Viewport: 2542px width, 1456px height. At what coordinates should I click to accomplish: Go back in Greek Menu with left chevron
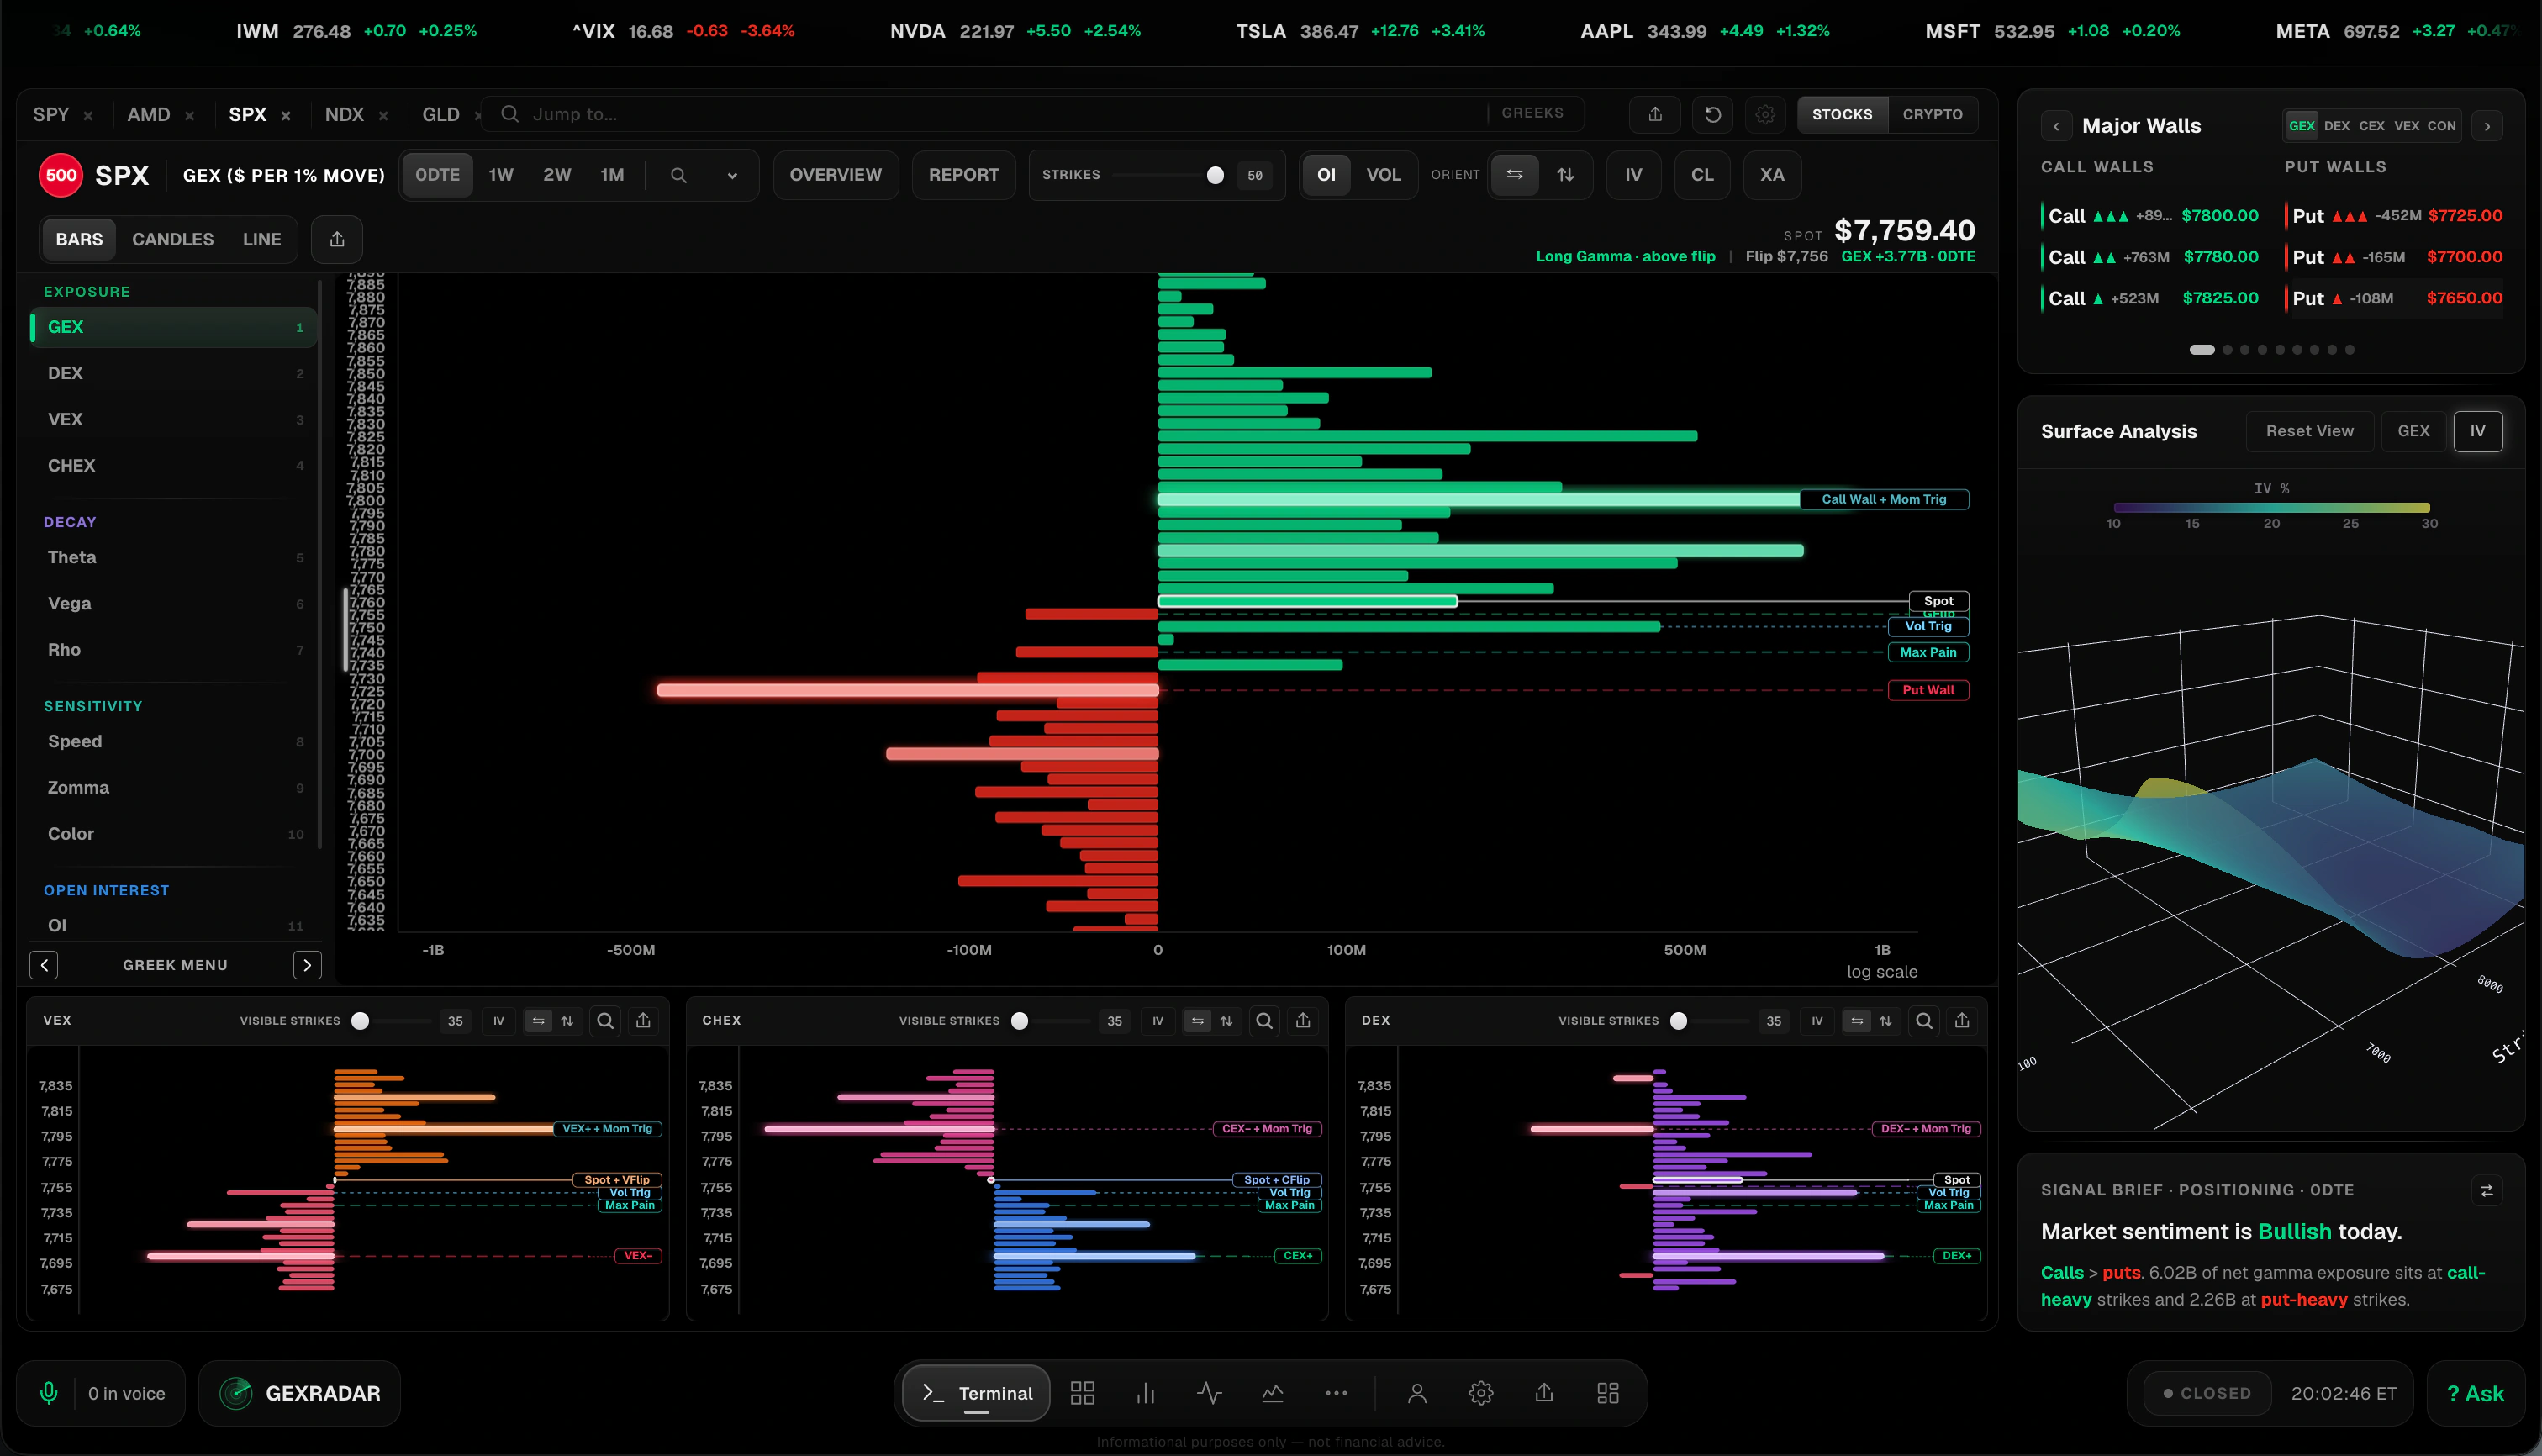44,965
